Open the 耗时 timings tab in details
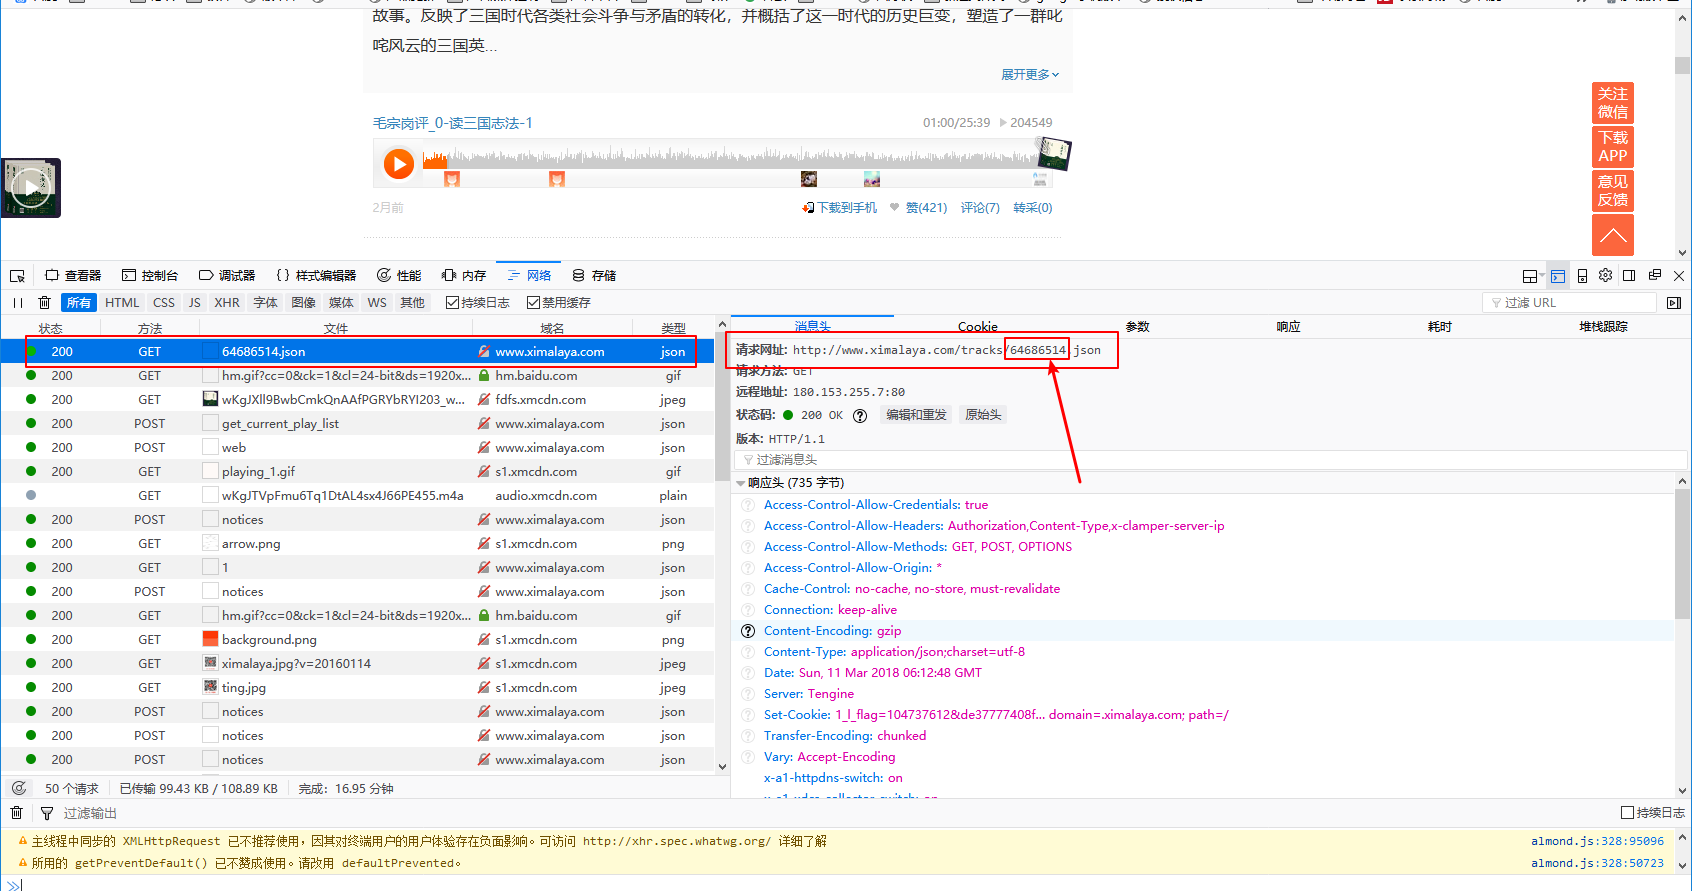Viewport: 1692px width, 891px height. (1439, 327)
